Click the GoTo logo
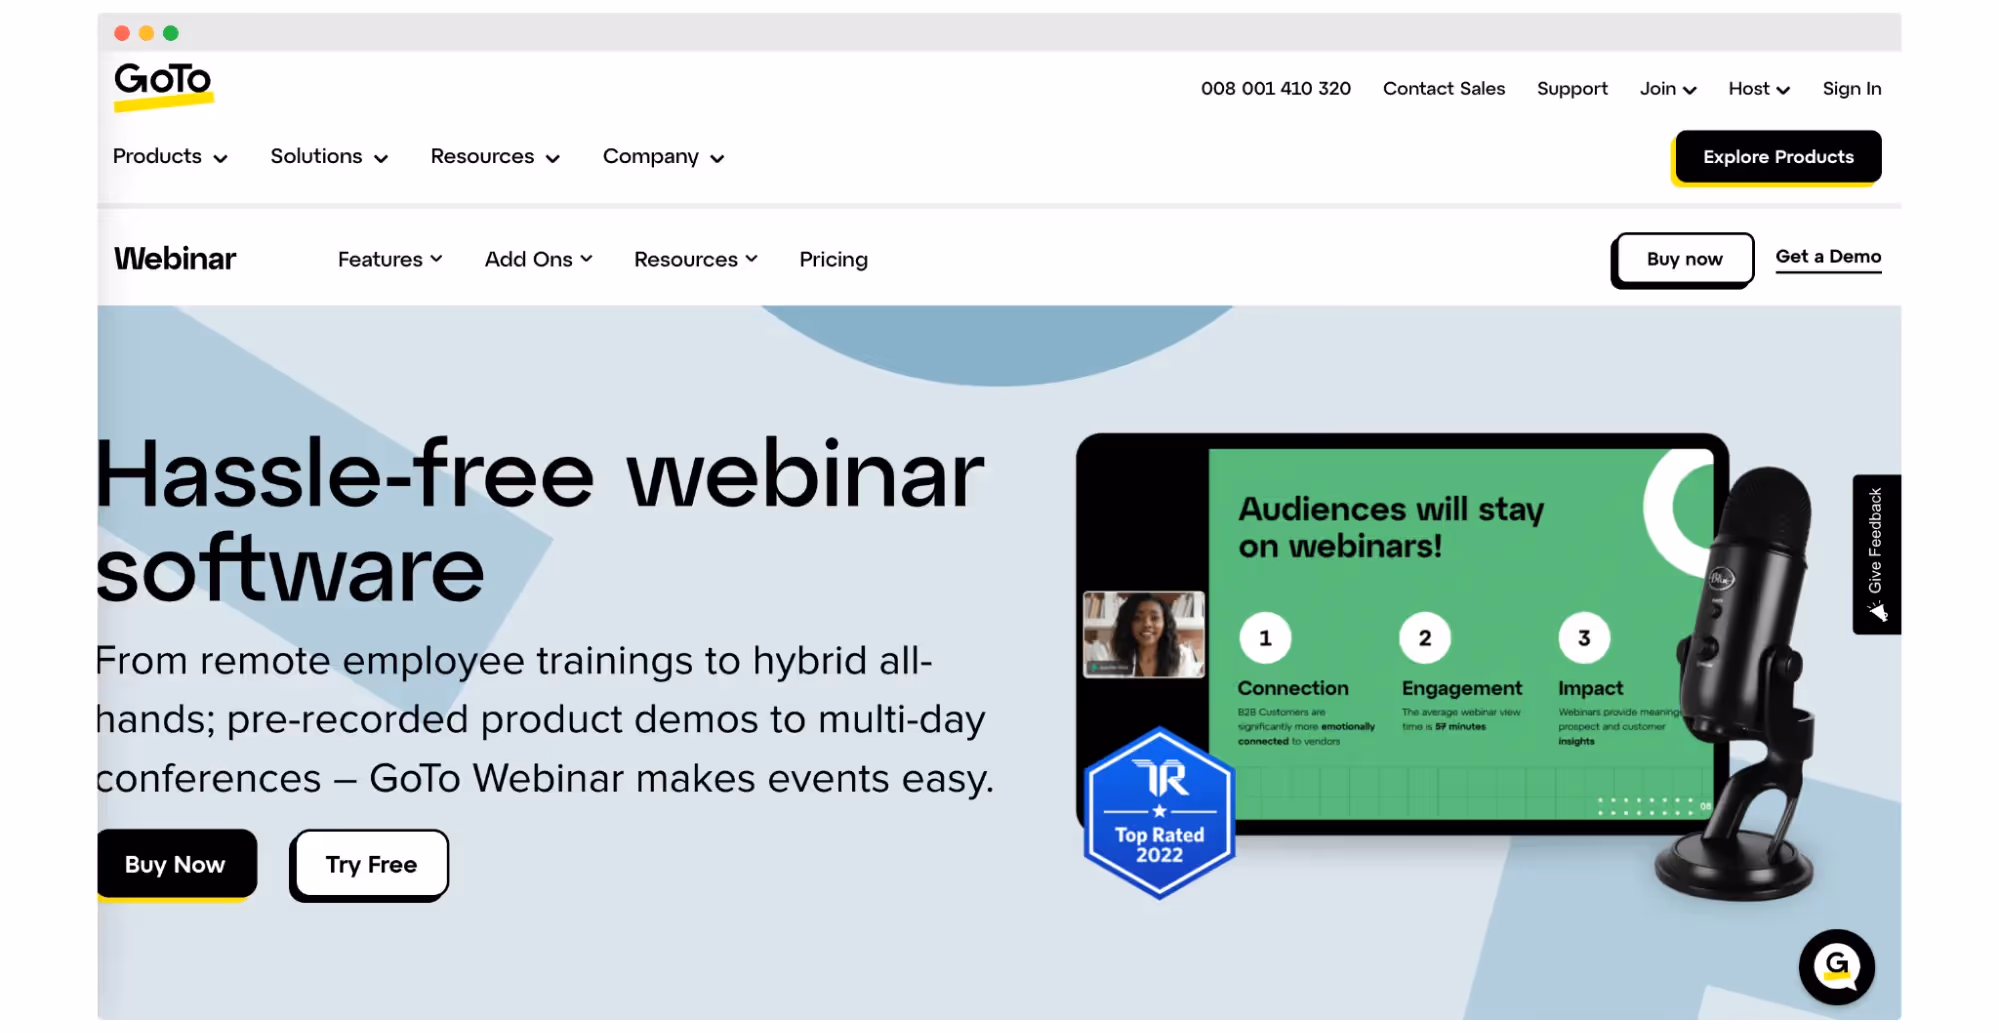The image size is (1999, 1033). pyautogui.click(x=163, y=85)
